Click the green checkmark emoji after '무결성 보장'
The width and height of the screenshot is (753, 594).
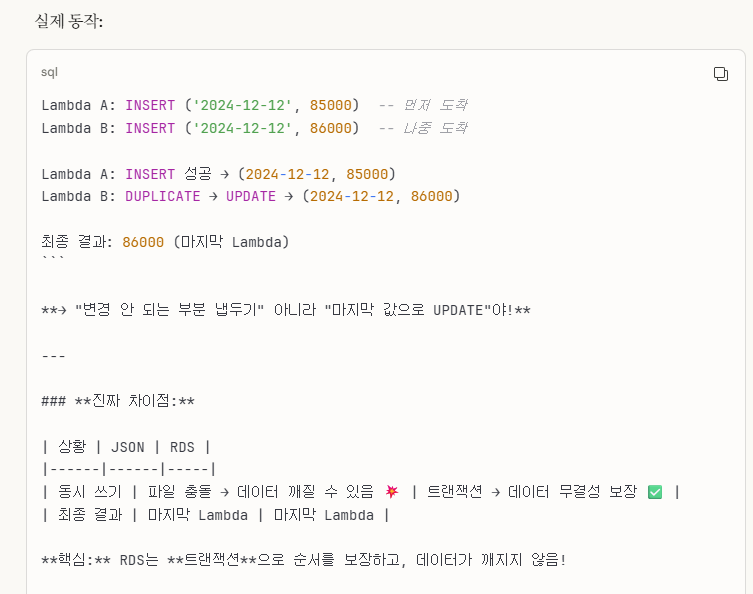(x=655, y=492)
